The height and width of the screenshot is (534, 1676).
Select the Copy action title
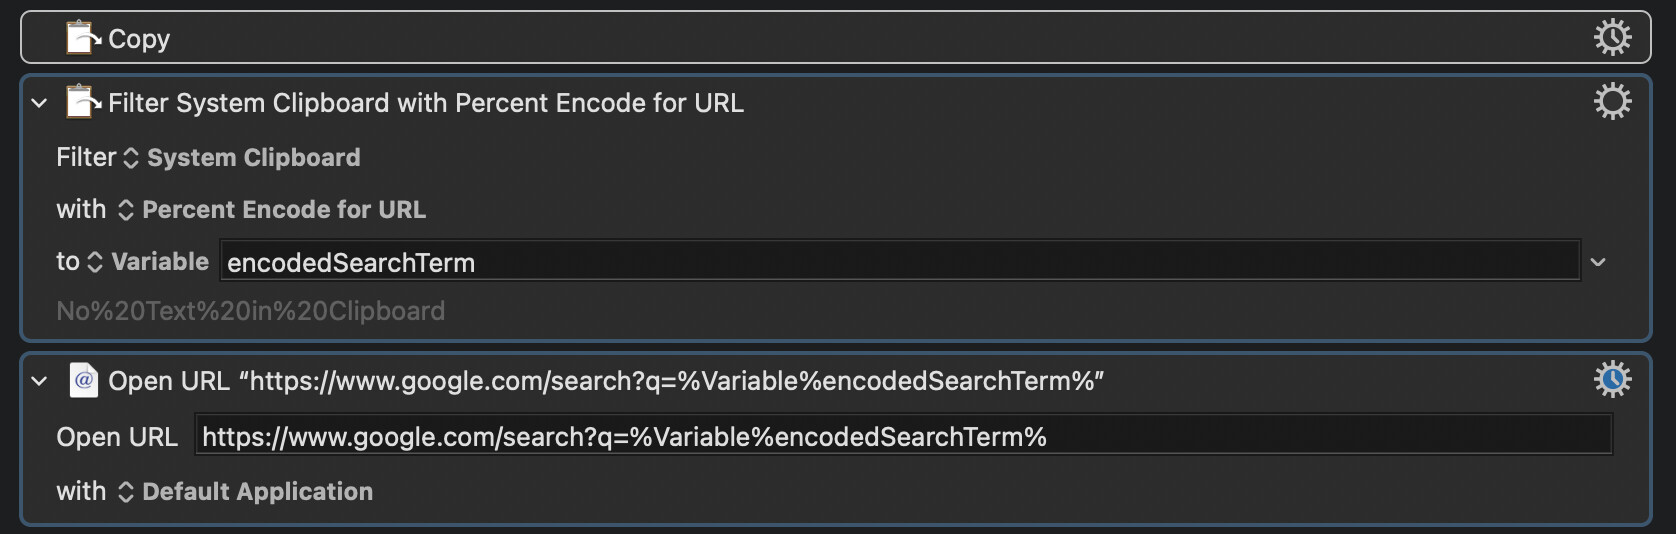pos(139,39)
